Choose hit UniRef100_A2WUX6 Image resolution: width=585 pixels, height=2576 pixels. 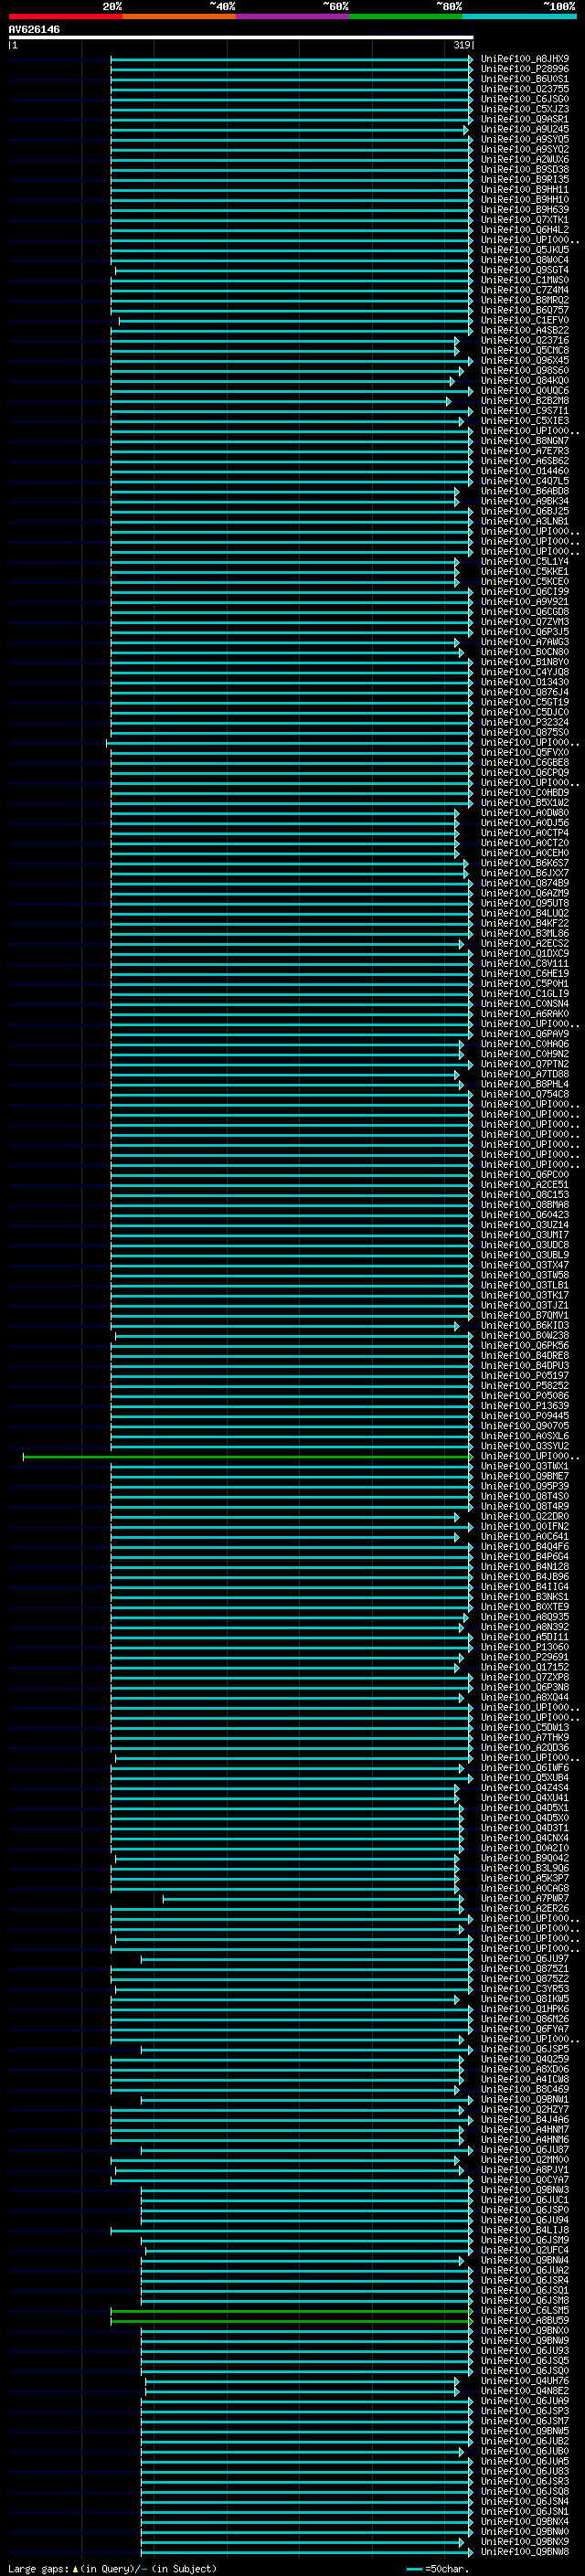[x=525, y=159]
